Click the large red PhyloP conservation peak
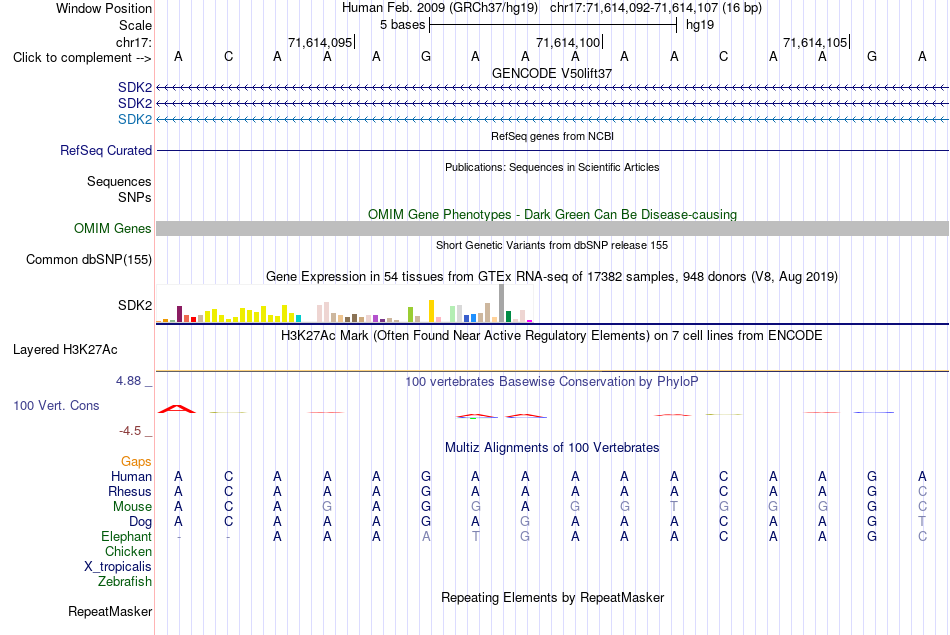This screenshot has width=950, height=635. click(x=177, y=409)
